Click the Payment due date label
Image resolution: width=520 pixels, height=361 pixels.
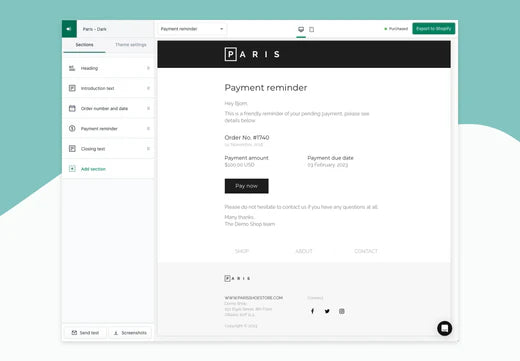[330, 158]
